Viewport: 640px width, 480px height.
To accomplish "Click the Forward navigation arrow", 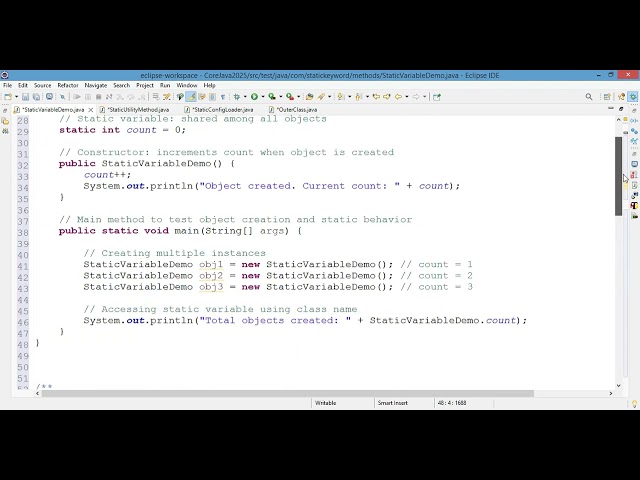I will point(416,97).
